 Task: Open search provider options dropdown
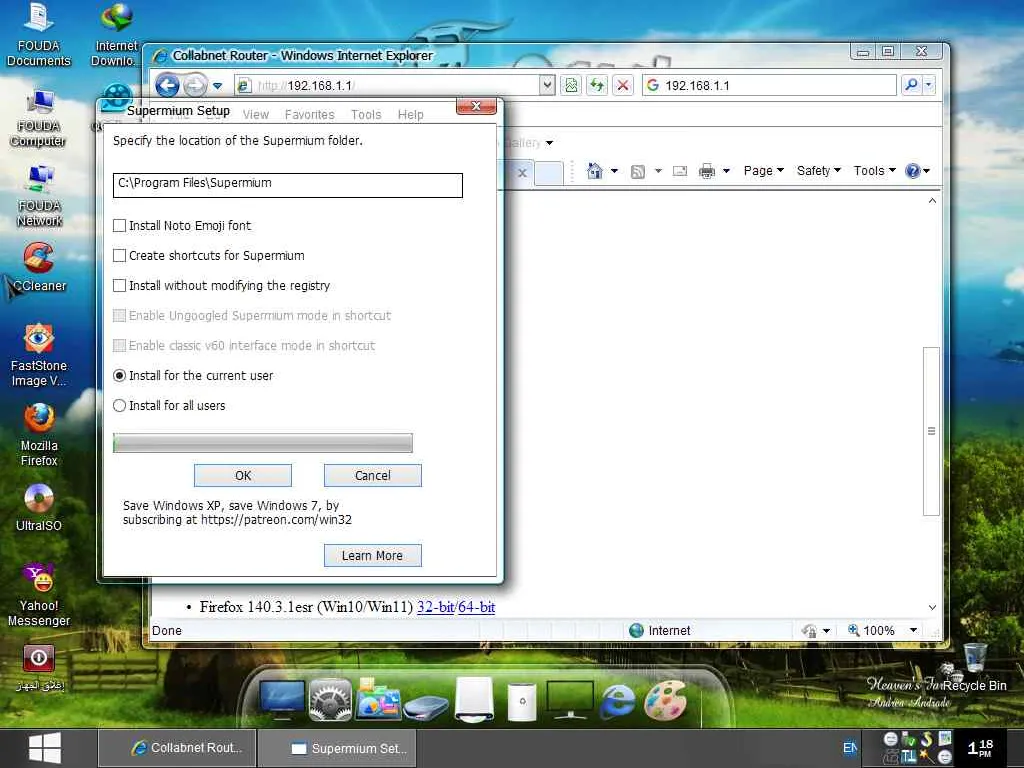click(x=929, y=85)
